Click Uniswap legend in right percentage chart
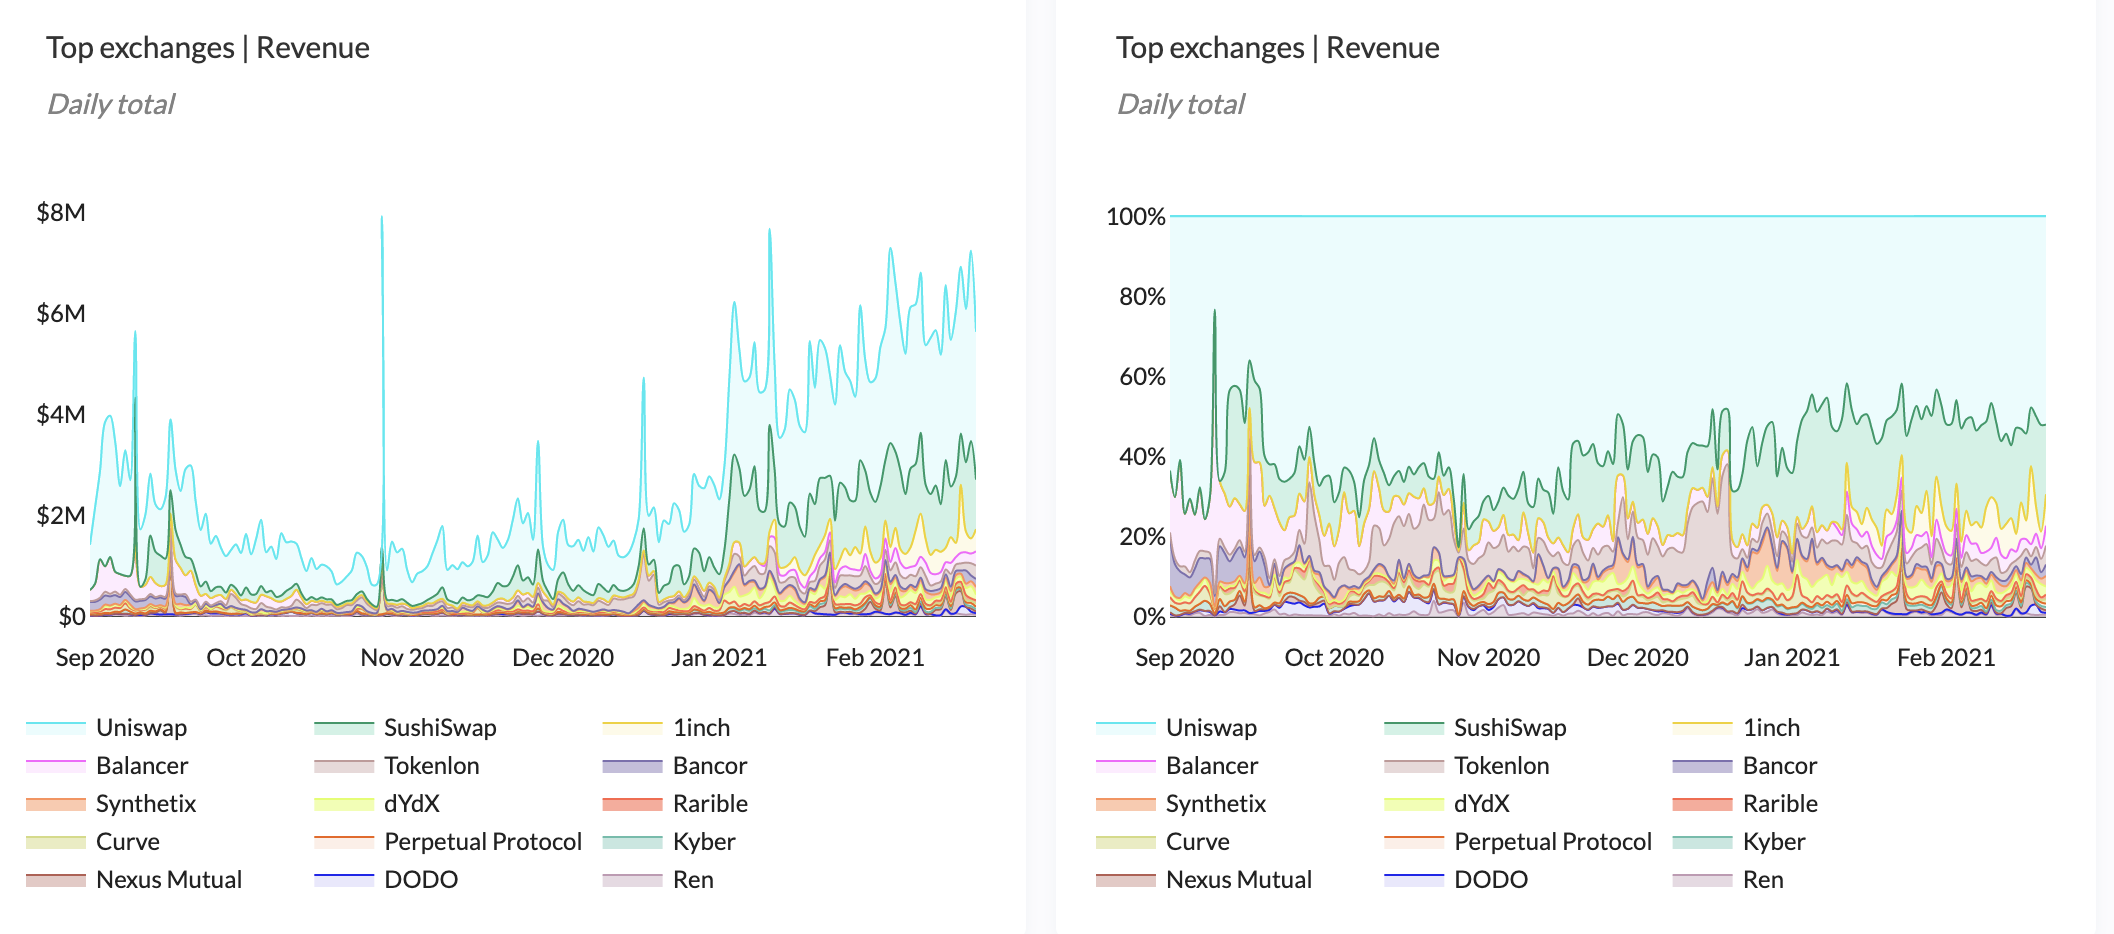Image resolution: width=2114 pixels, height=934 pixels. (1177, 728)
